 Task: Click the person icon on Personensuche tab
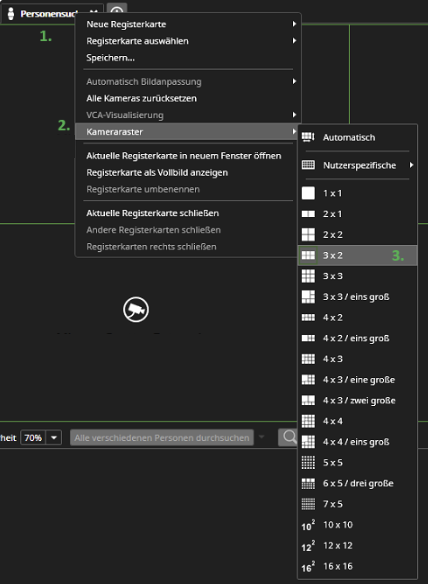click(11, 14)
